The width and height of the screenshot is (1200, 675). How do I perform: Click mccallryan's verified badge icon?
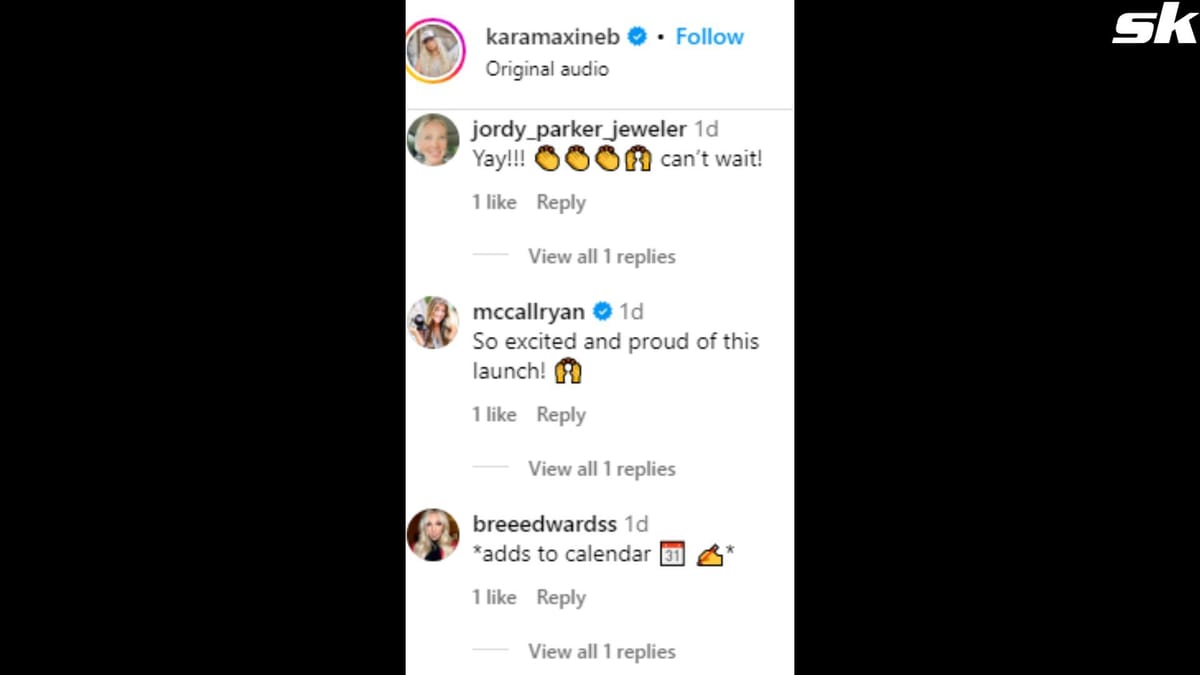(x=603, y=312)
